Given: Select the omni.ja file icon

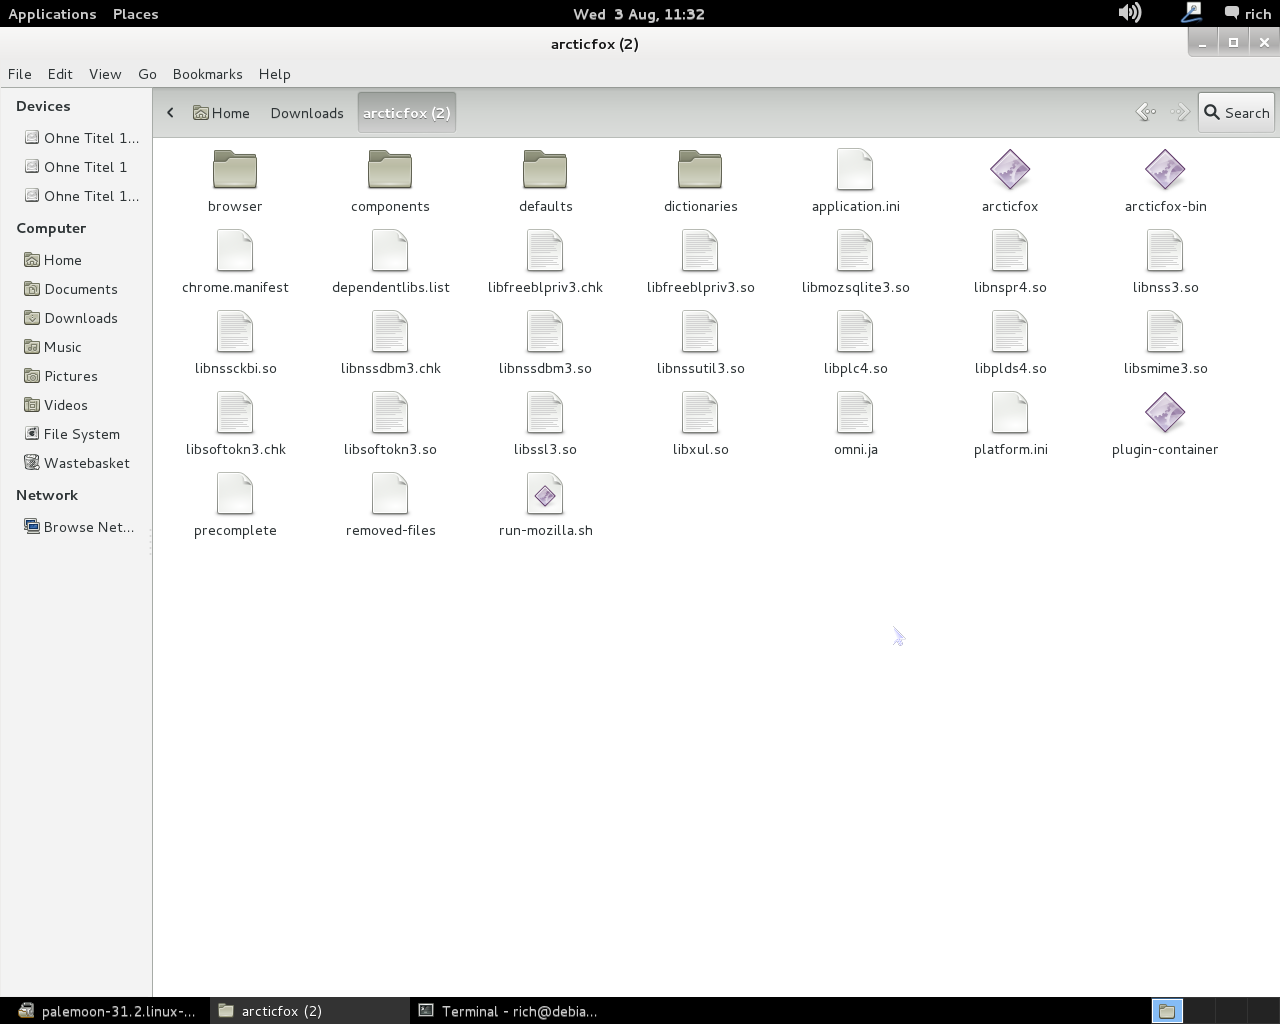Looking at the screenshot, I should 855,413.
